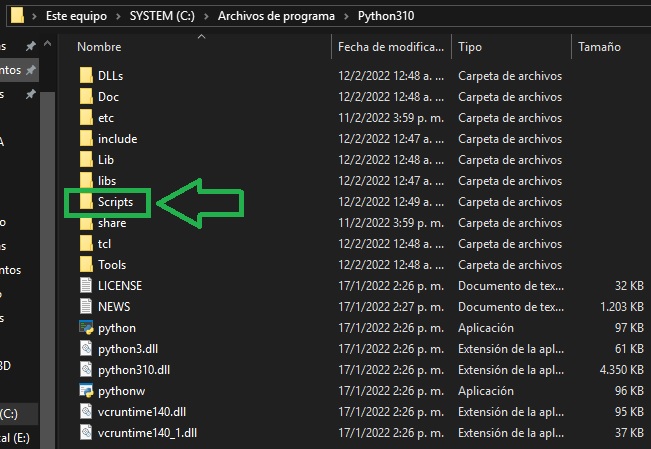This screenshot has height=449, width=651.
Task: Select the Scripts folder icon
Action: tap(86, 202)
